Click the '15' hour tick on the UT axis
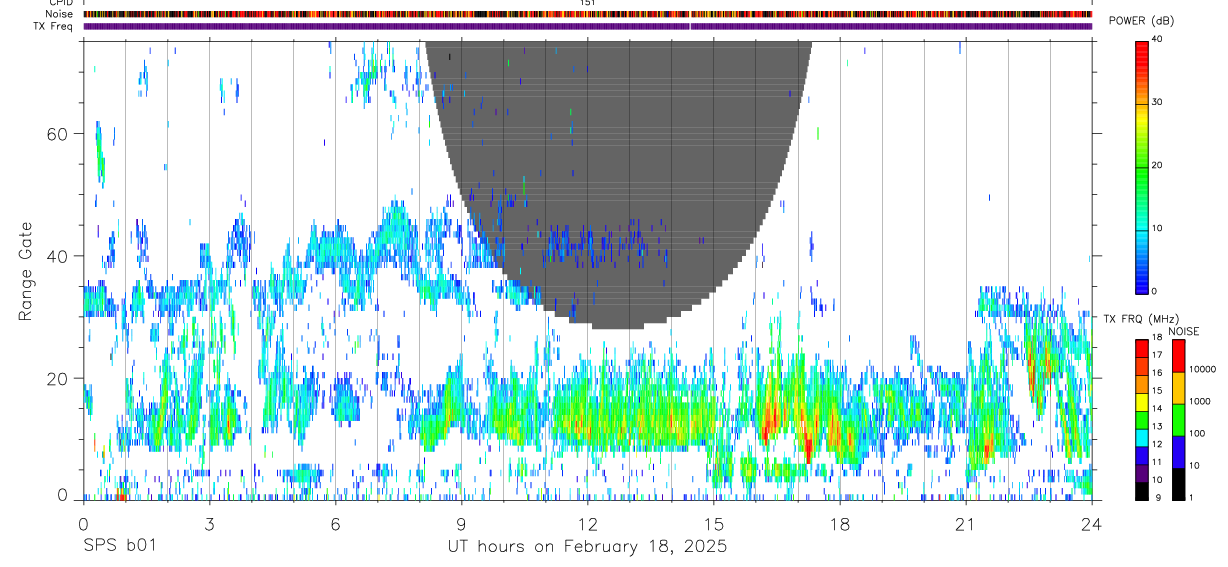 (714, 523)
